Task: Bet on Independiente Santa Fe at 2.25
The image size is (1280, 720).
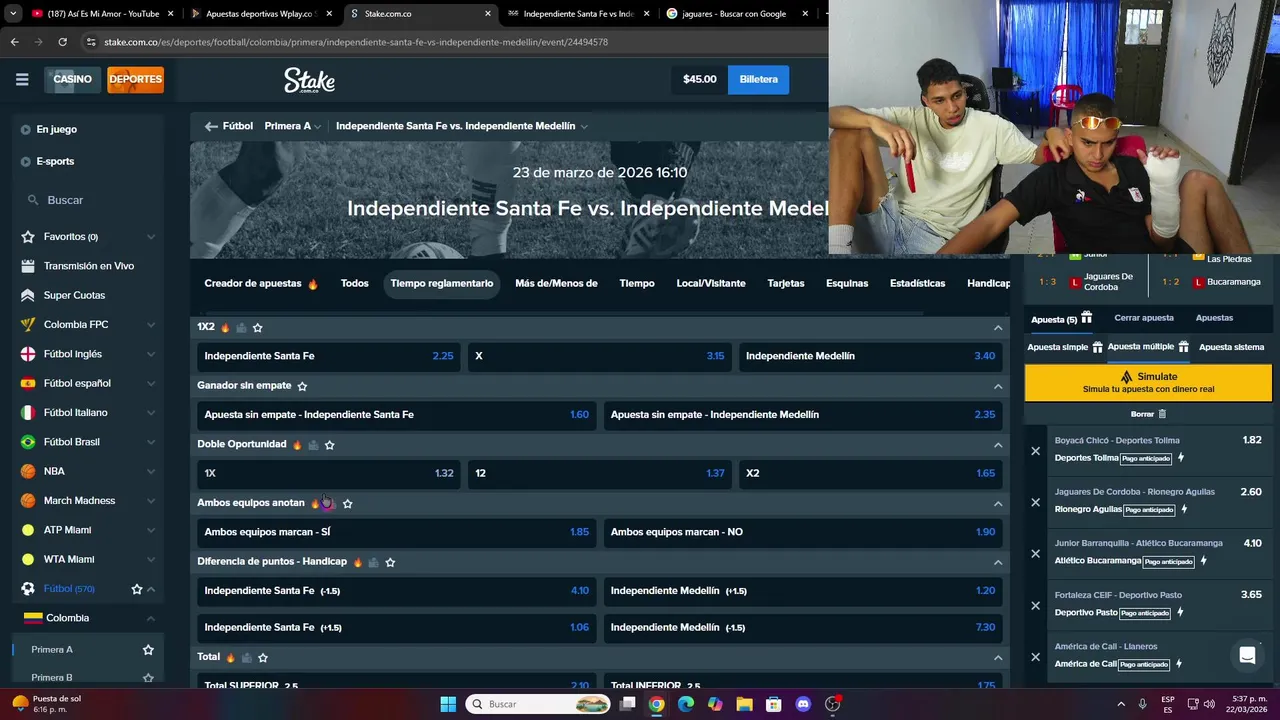Action: coord(328,356)
